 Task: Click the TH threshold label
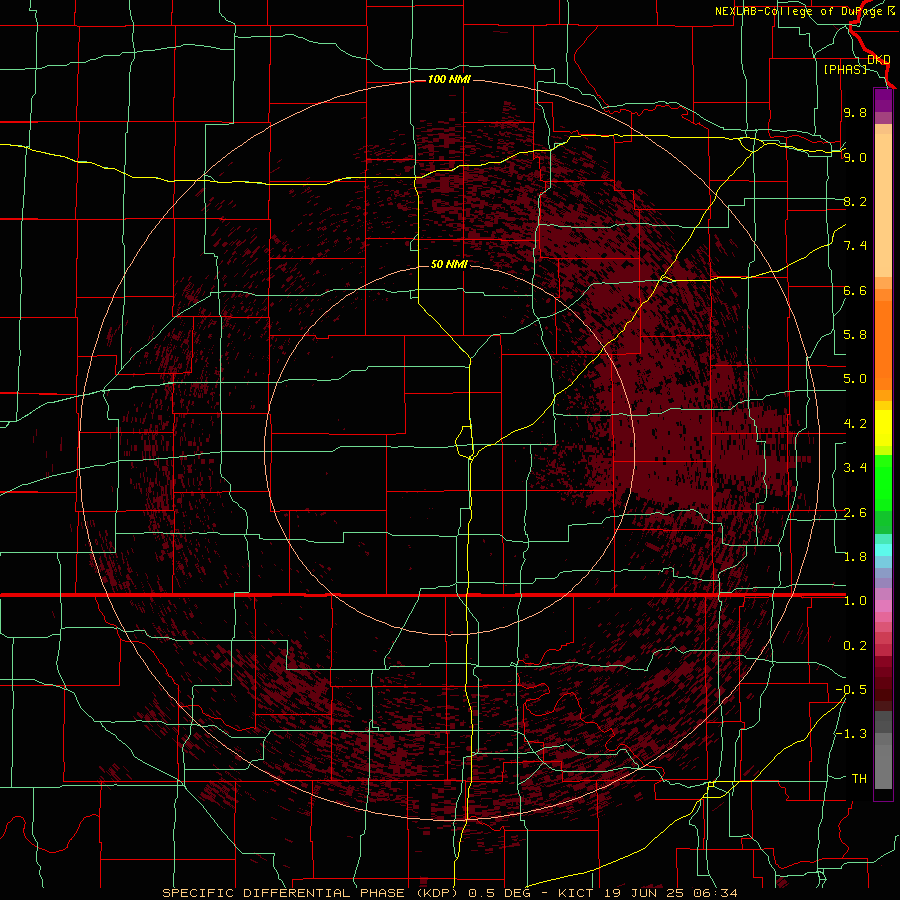pyautogui.click(x=859, y=779)
